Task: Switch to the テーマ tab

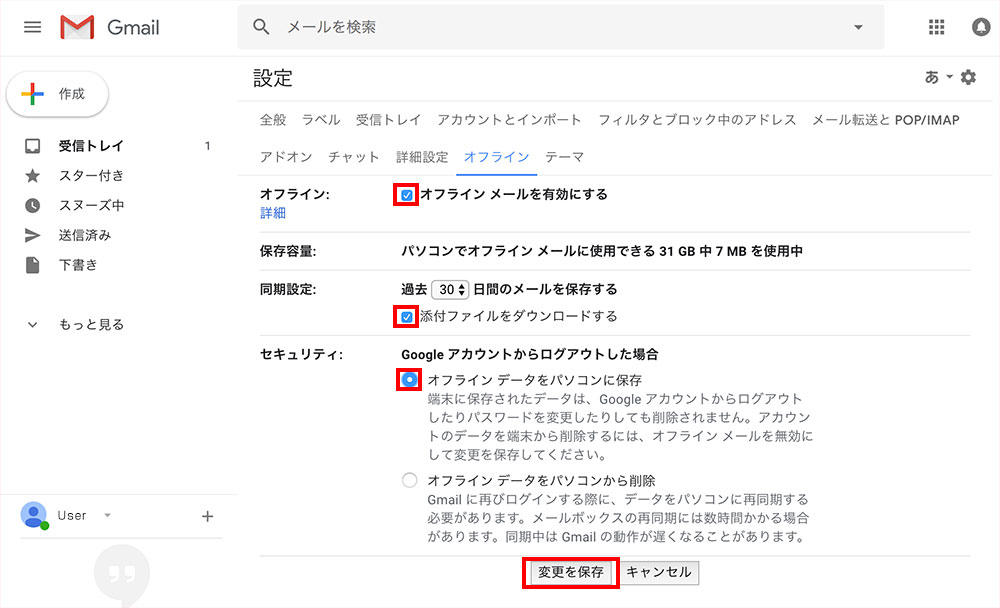Action: (564, 157)
